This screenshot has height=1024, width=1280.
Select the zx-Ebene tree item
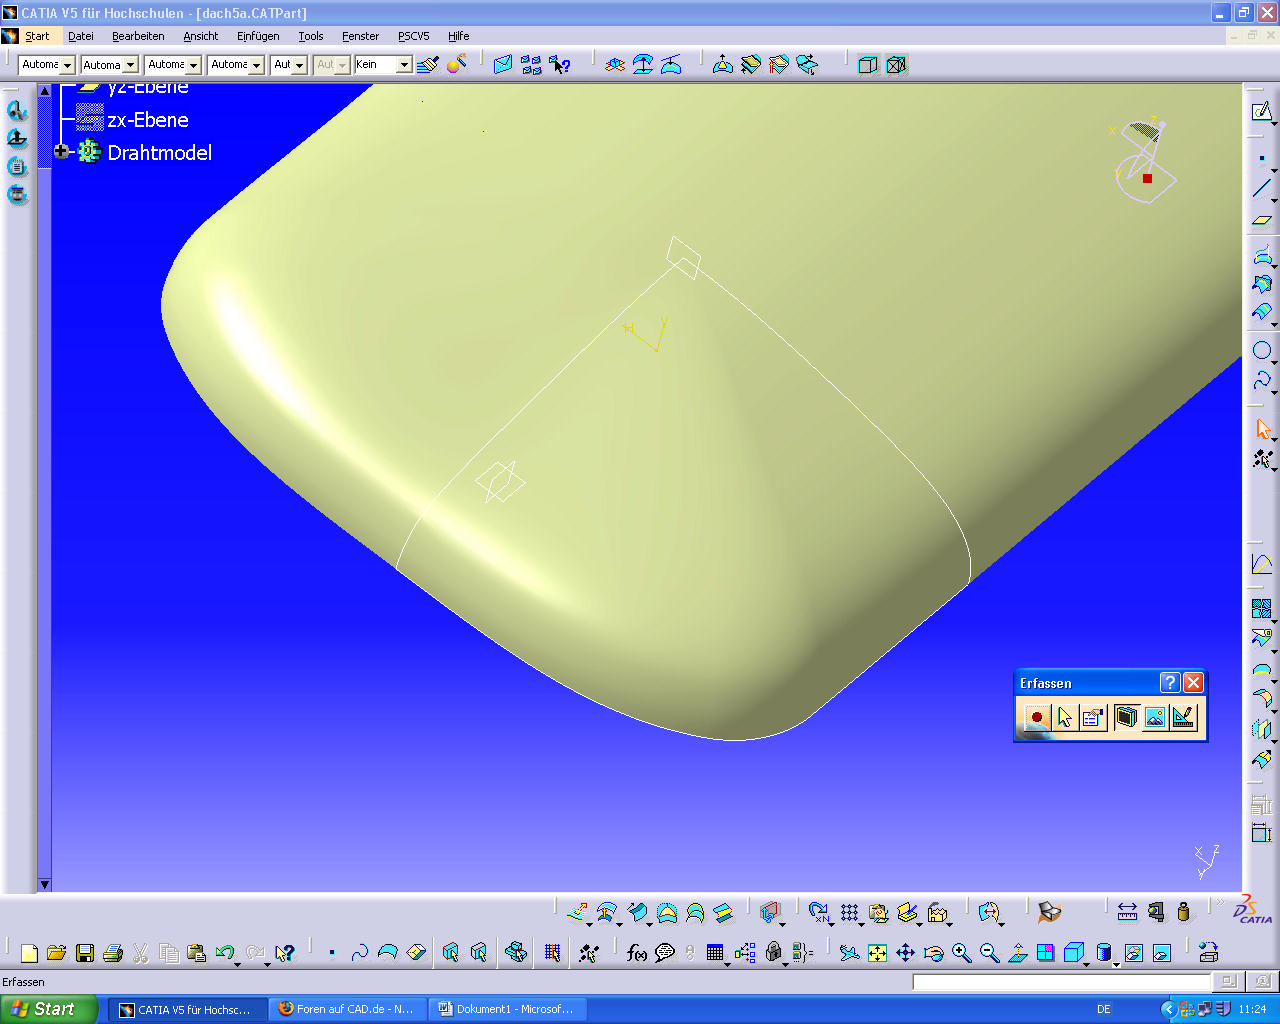click(x=148, y=120)
